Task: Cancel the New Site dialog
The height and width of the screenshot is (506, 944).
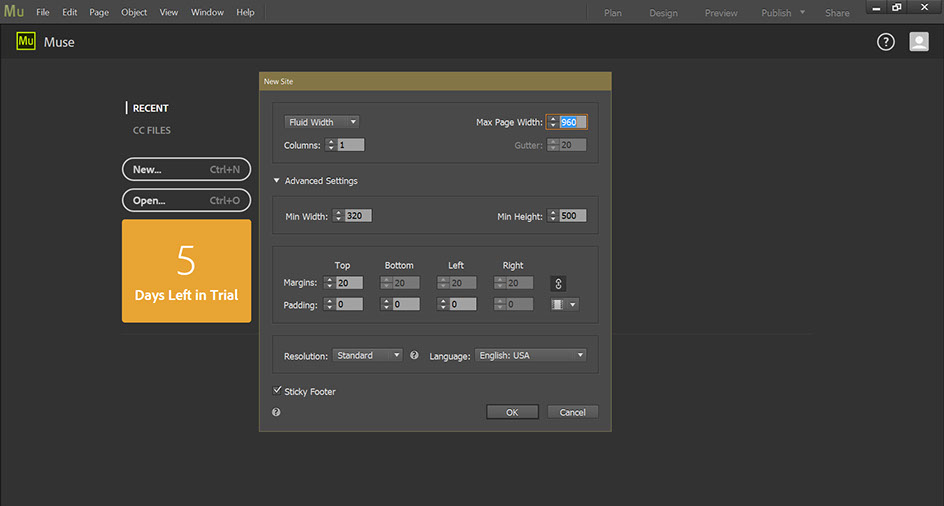Action: point(573,412)
